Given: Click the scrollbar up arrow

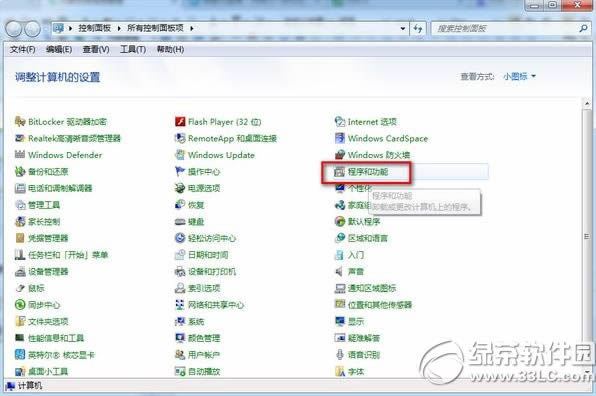Looking at the screenshot, I should [x=587, y=103].
